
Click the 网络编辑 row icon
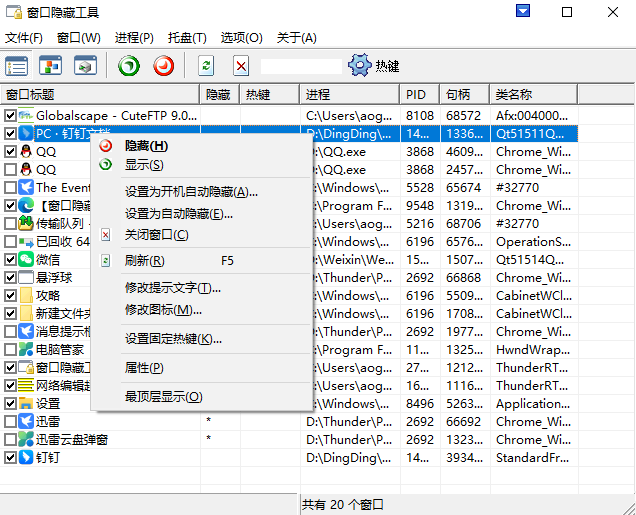click(x=26, y=385)
